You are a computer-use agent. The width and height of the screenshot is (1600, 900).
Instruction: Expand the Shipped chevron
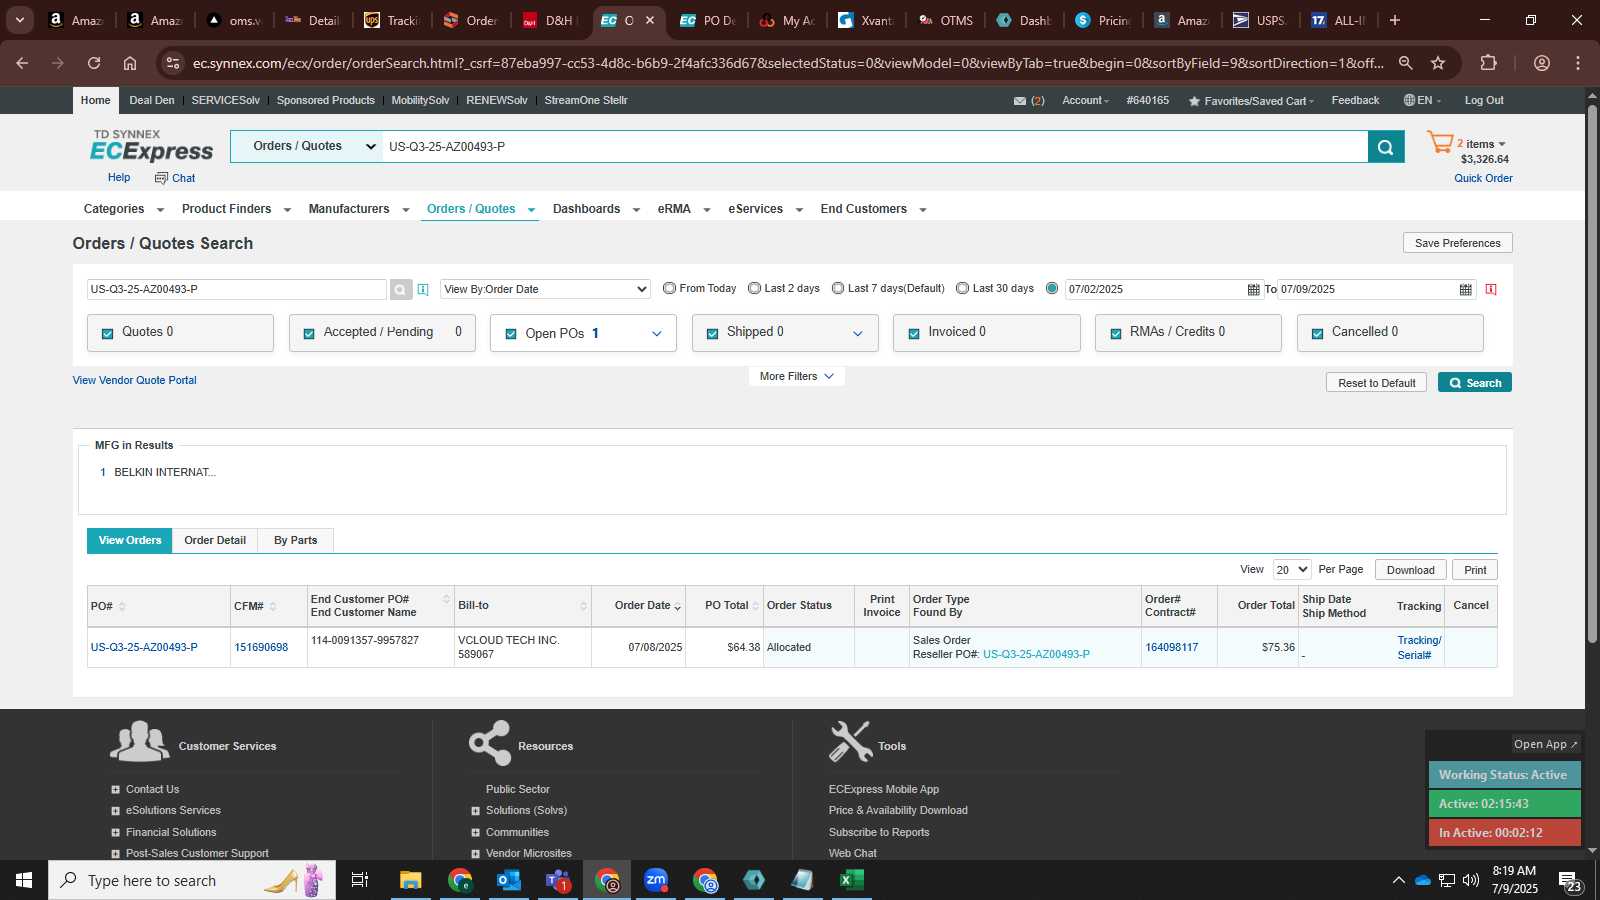[x=858, y=334]
